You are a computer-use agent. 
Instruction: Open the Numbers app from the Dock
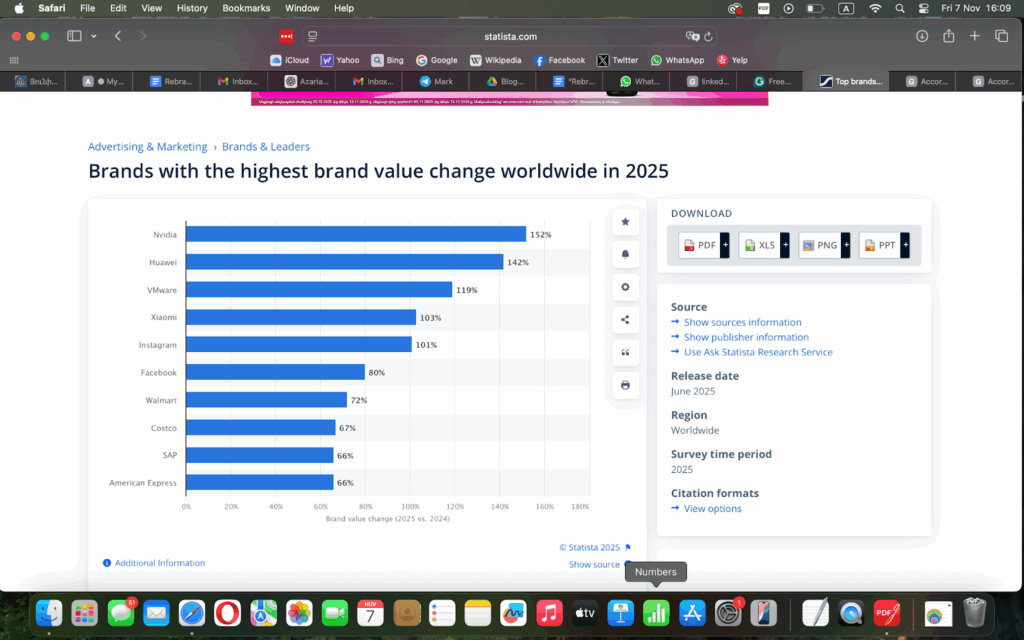click(655, 613)
